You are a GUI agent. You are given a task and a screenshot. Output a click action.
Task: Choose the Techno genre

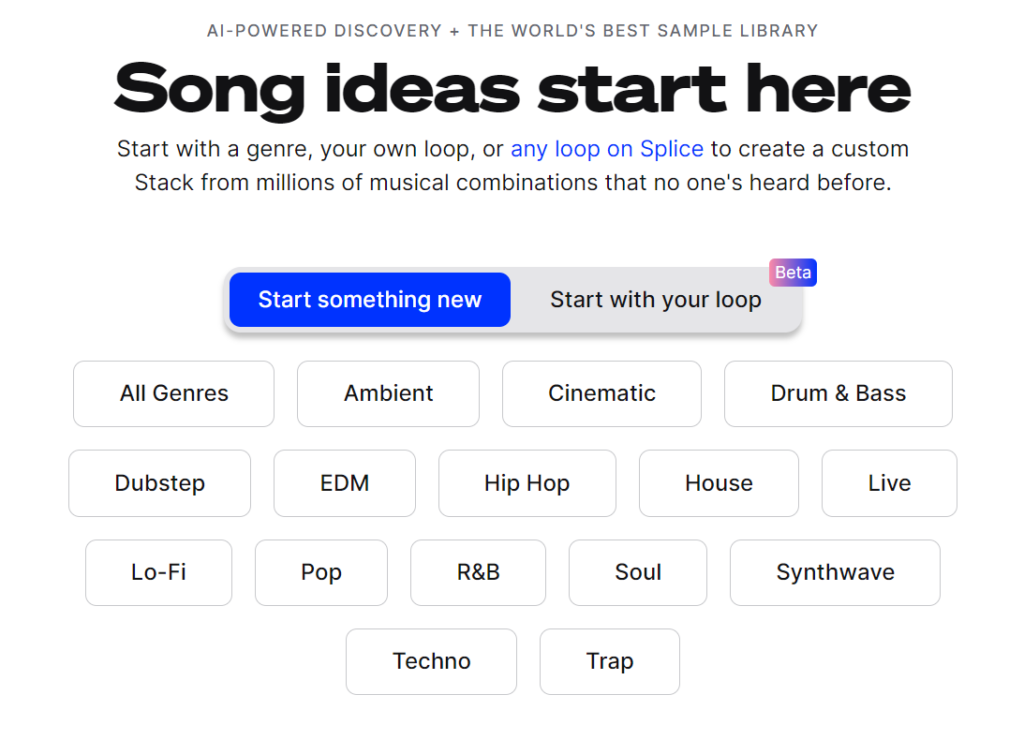pos(431,661)
